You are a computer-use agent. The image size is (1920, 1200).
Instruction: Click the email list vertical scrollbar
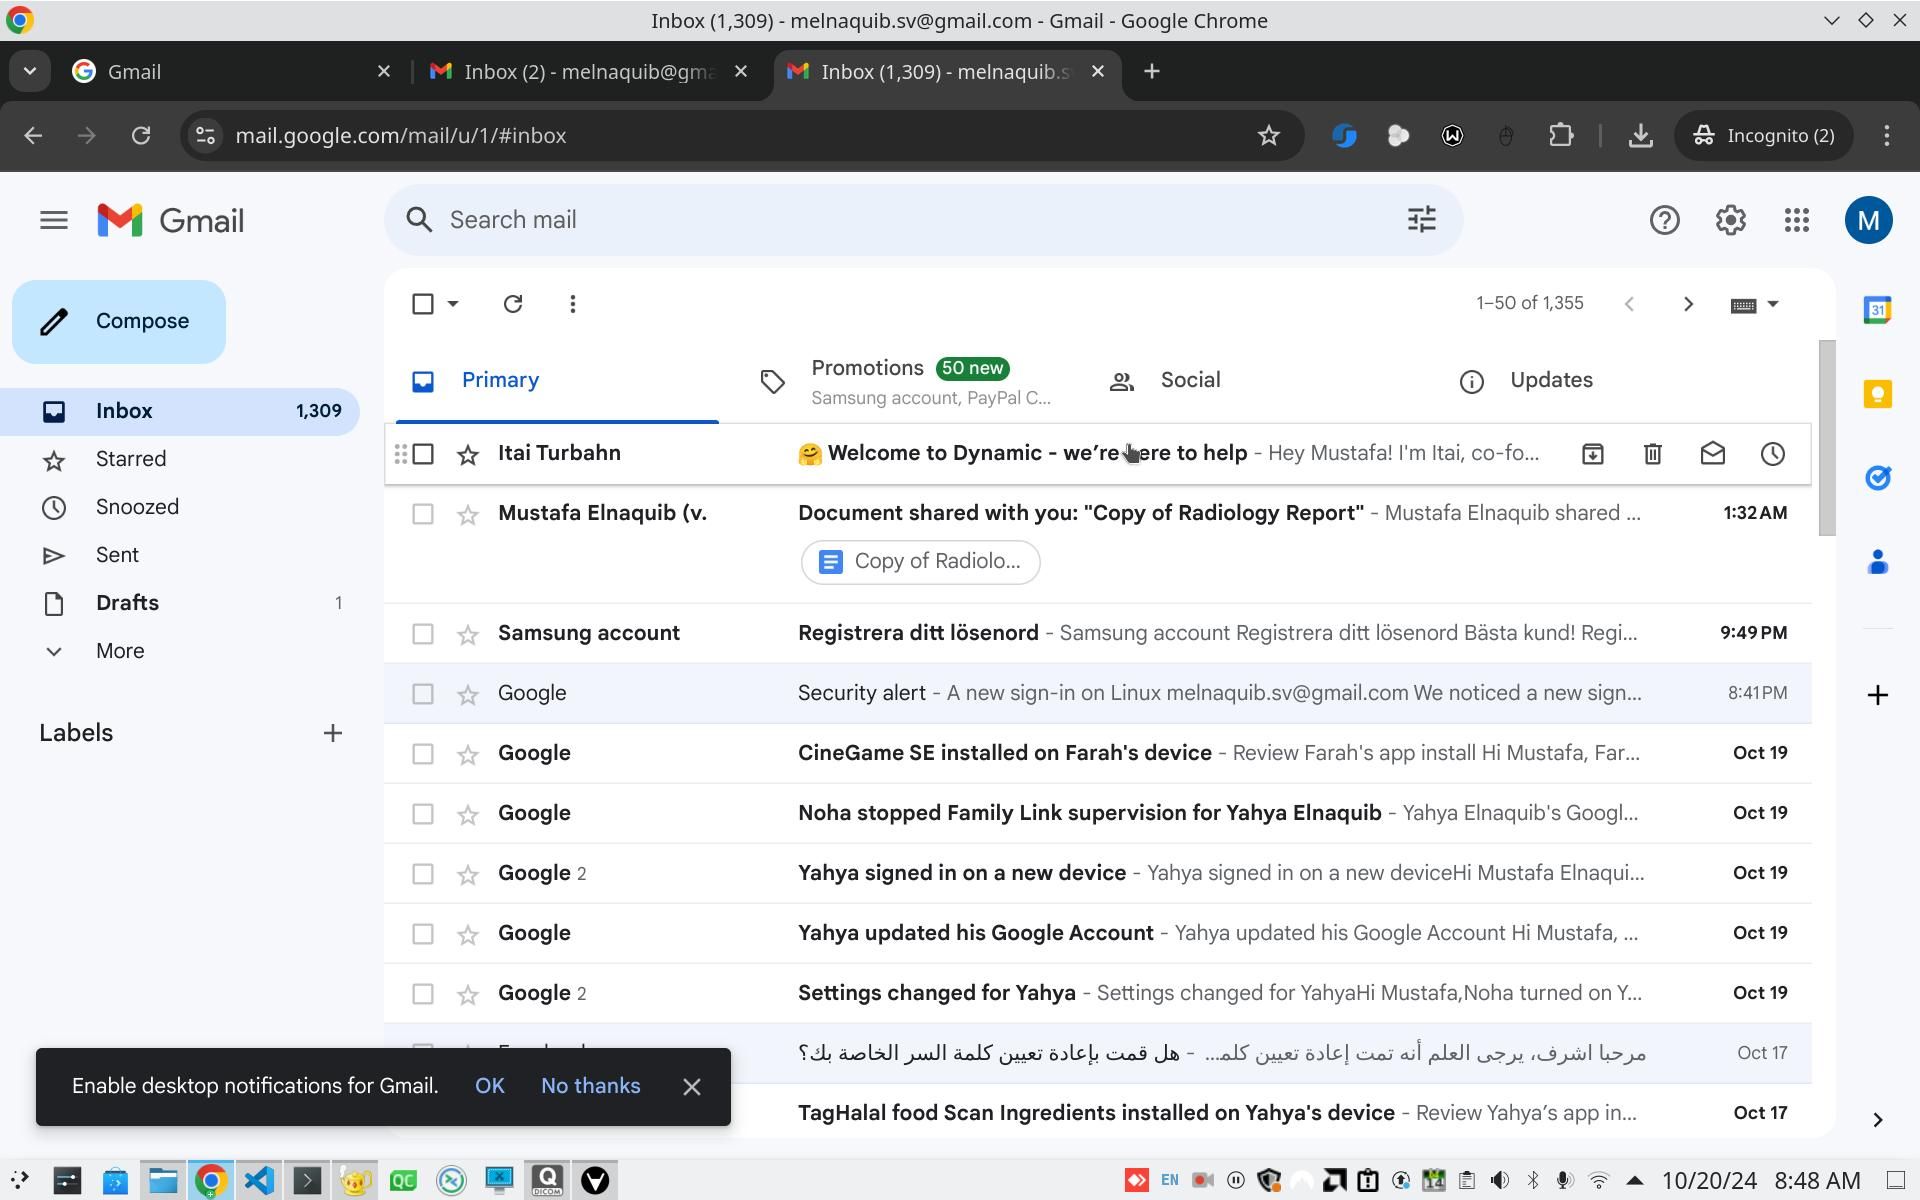(1826, 438)
